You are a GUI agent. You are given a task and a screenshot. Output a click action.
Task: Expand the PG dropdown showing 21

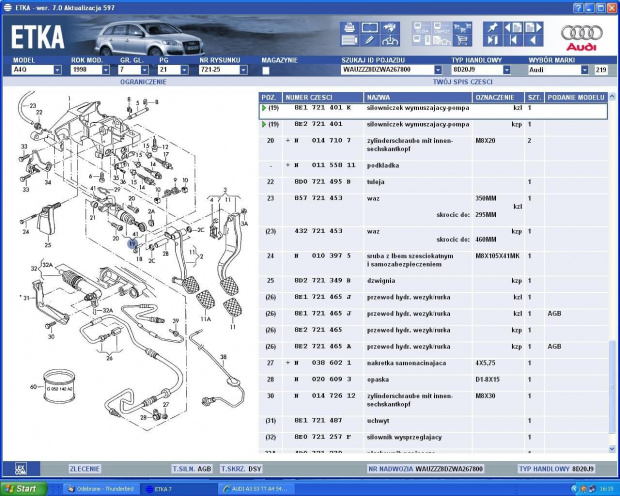(184, 70)
